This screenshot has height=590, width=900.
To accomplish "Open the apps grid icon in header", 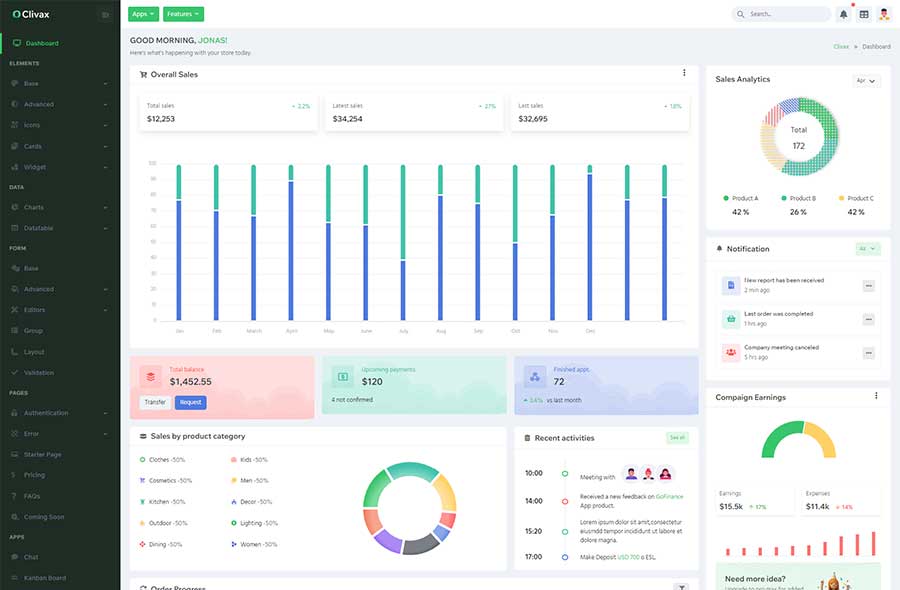I will coord(864,14).
